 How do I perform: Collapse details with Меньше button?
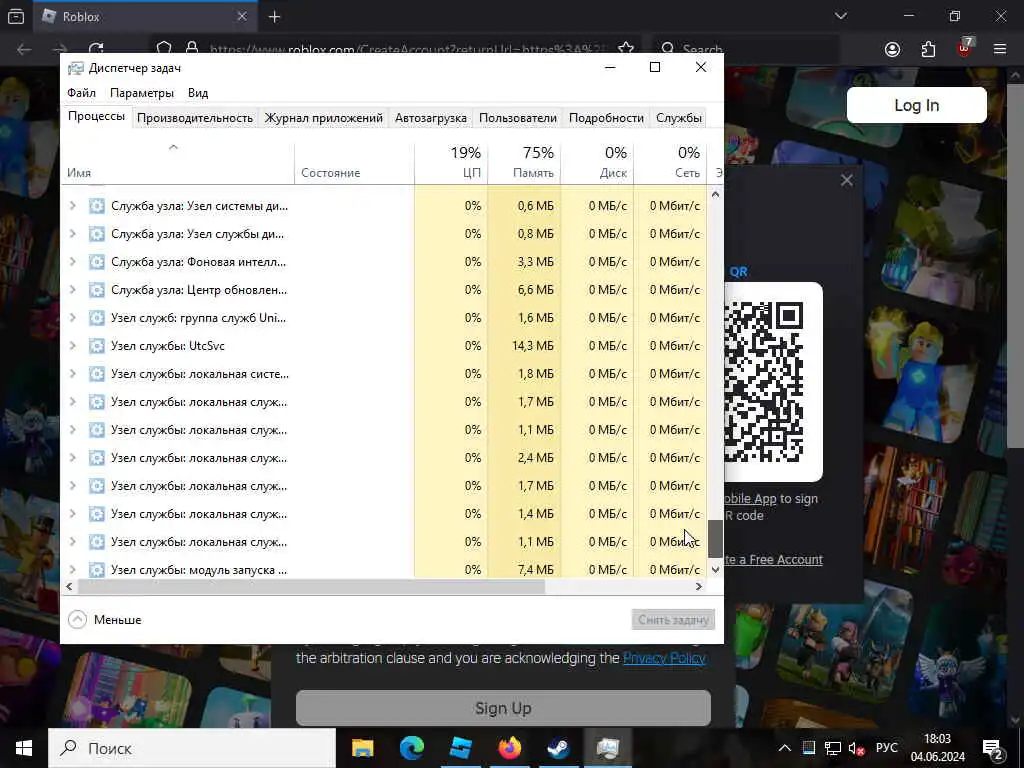(x=104, y=619)
